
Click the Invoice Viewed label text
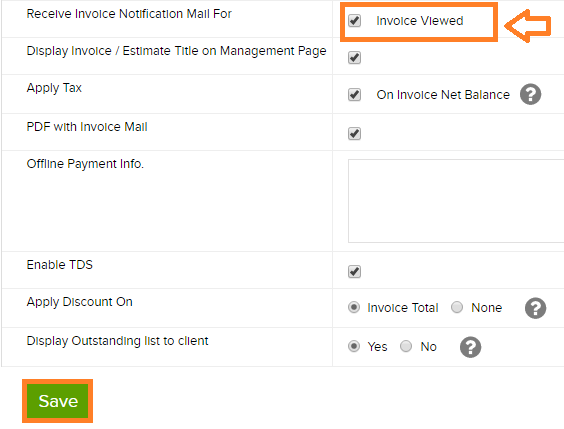click(419, 21)
